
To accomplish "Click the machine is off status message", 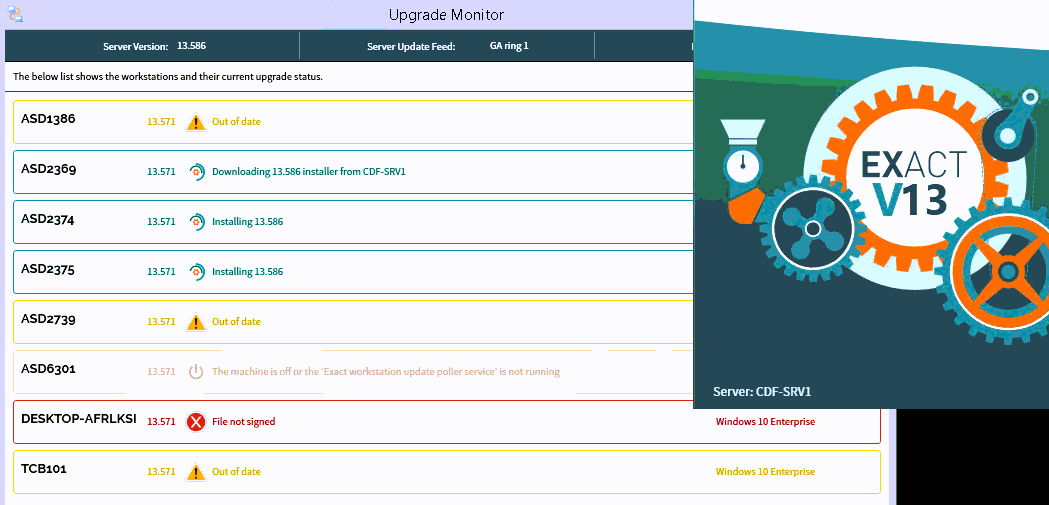I will tap(386, 372).
